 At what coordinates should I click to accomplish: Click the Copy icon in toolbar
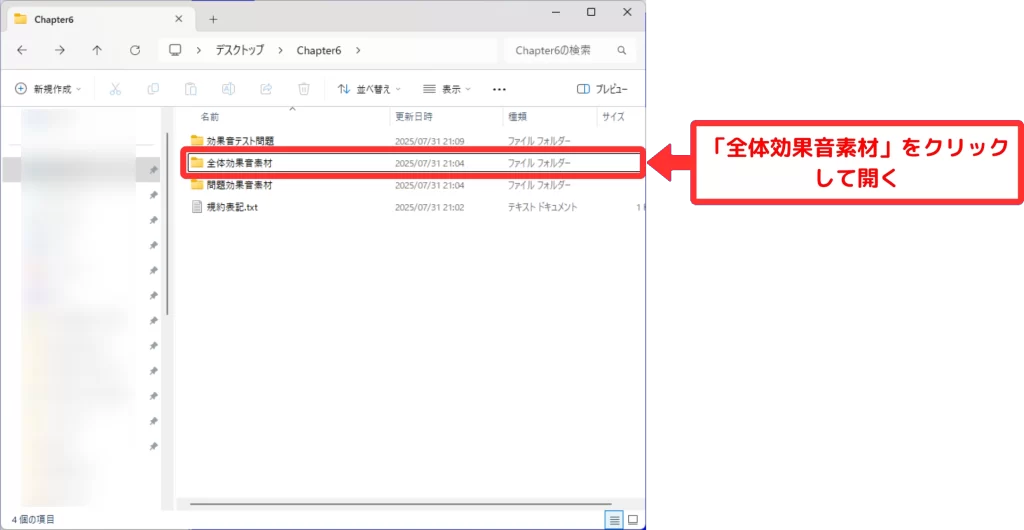tap(153, 89)
